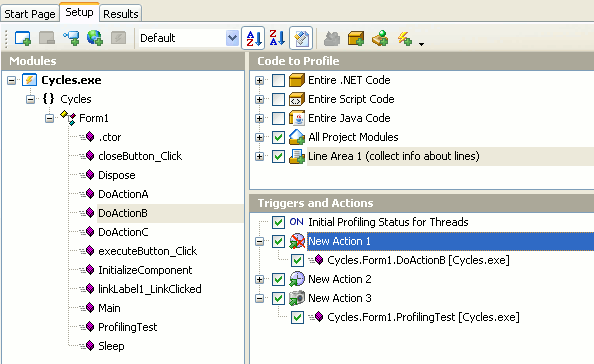Collapse the New Action 3 node
The width and height of the screenshot is (594, 364).
(259, 298)
